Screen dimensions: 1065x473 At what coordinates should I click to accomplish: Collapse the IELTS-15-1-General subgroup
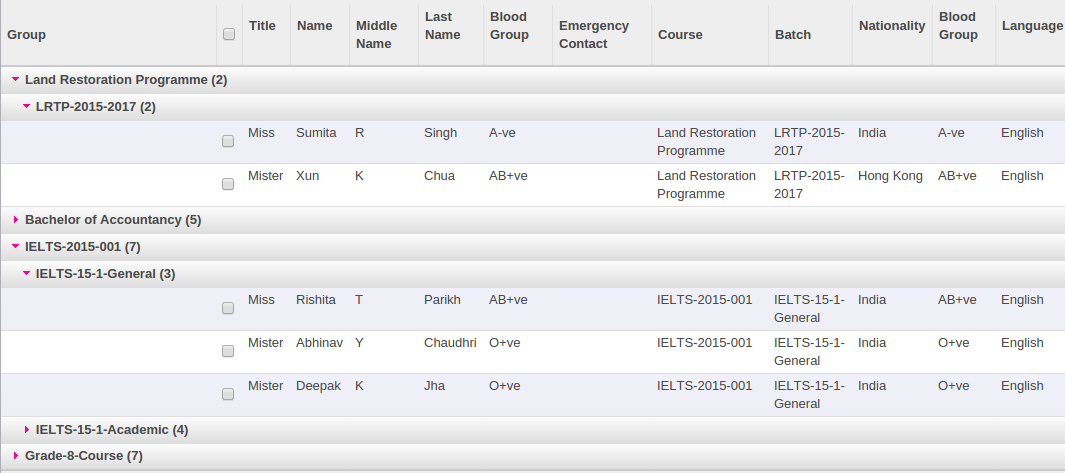tap(26, 273)
